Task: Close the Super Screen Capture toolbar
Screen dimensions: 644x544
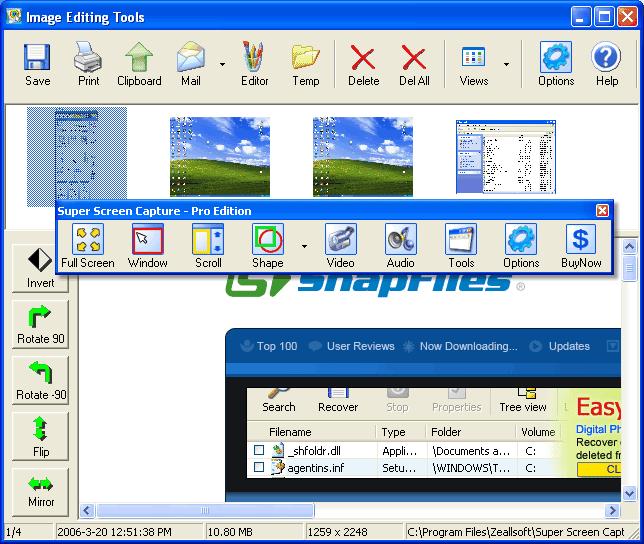Action: 602,211
